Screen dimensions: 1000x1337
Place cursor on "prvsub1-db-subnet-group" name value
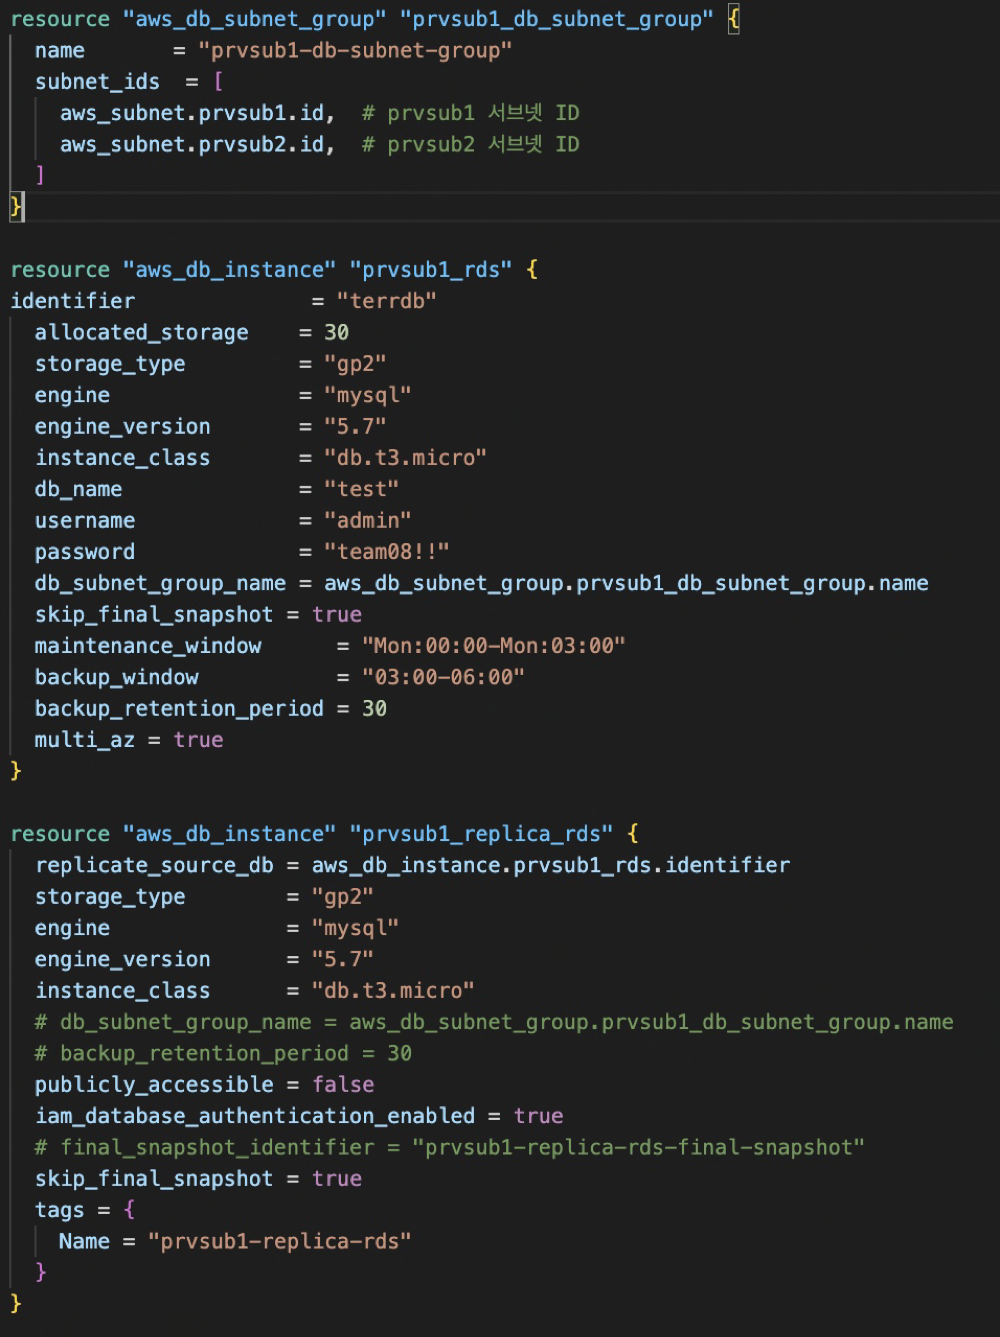(x=355, y=50)
